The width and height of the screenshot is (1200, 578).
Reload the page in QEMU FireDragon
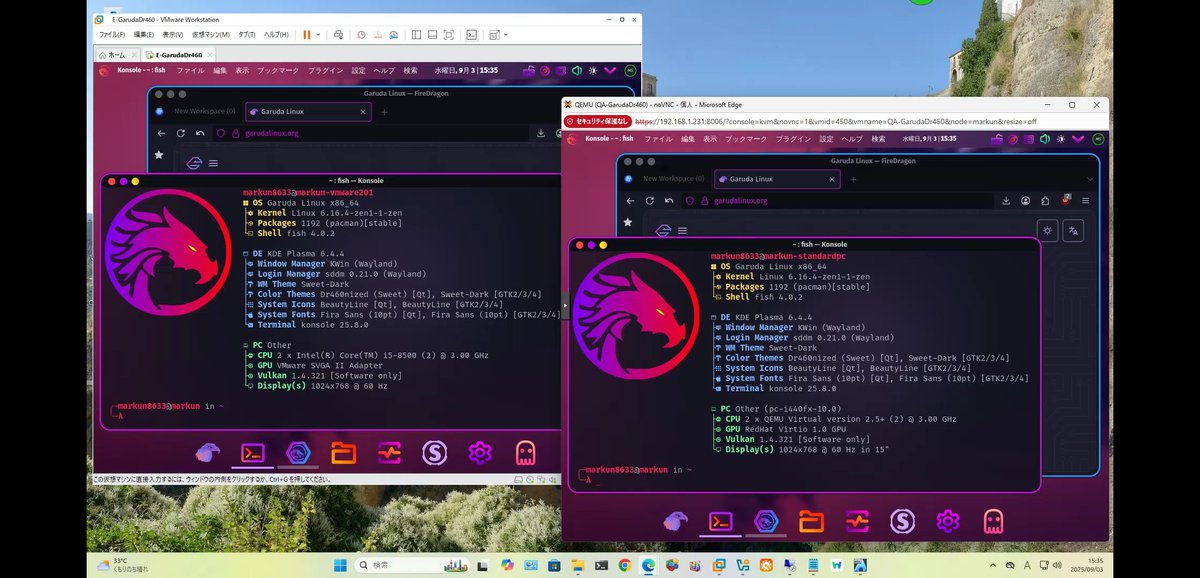pyautogui.click(x=650, y=200)
